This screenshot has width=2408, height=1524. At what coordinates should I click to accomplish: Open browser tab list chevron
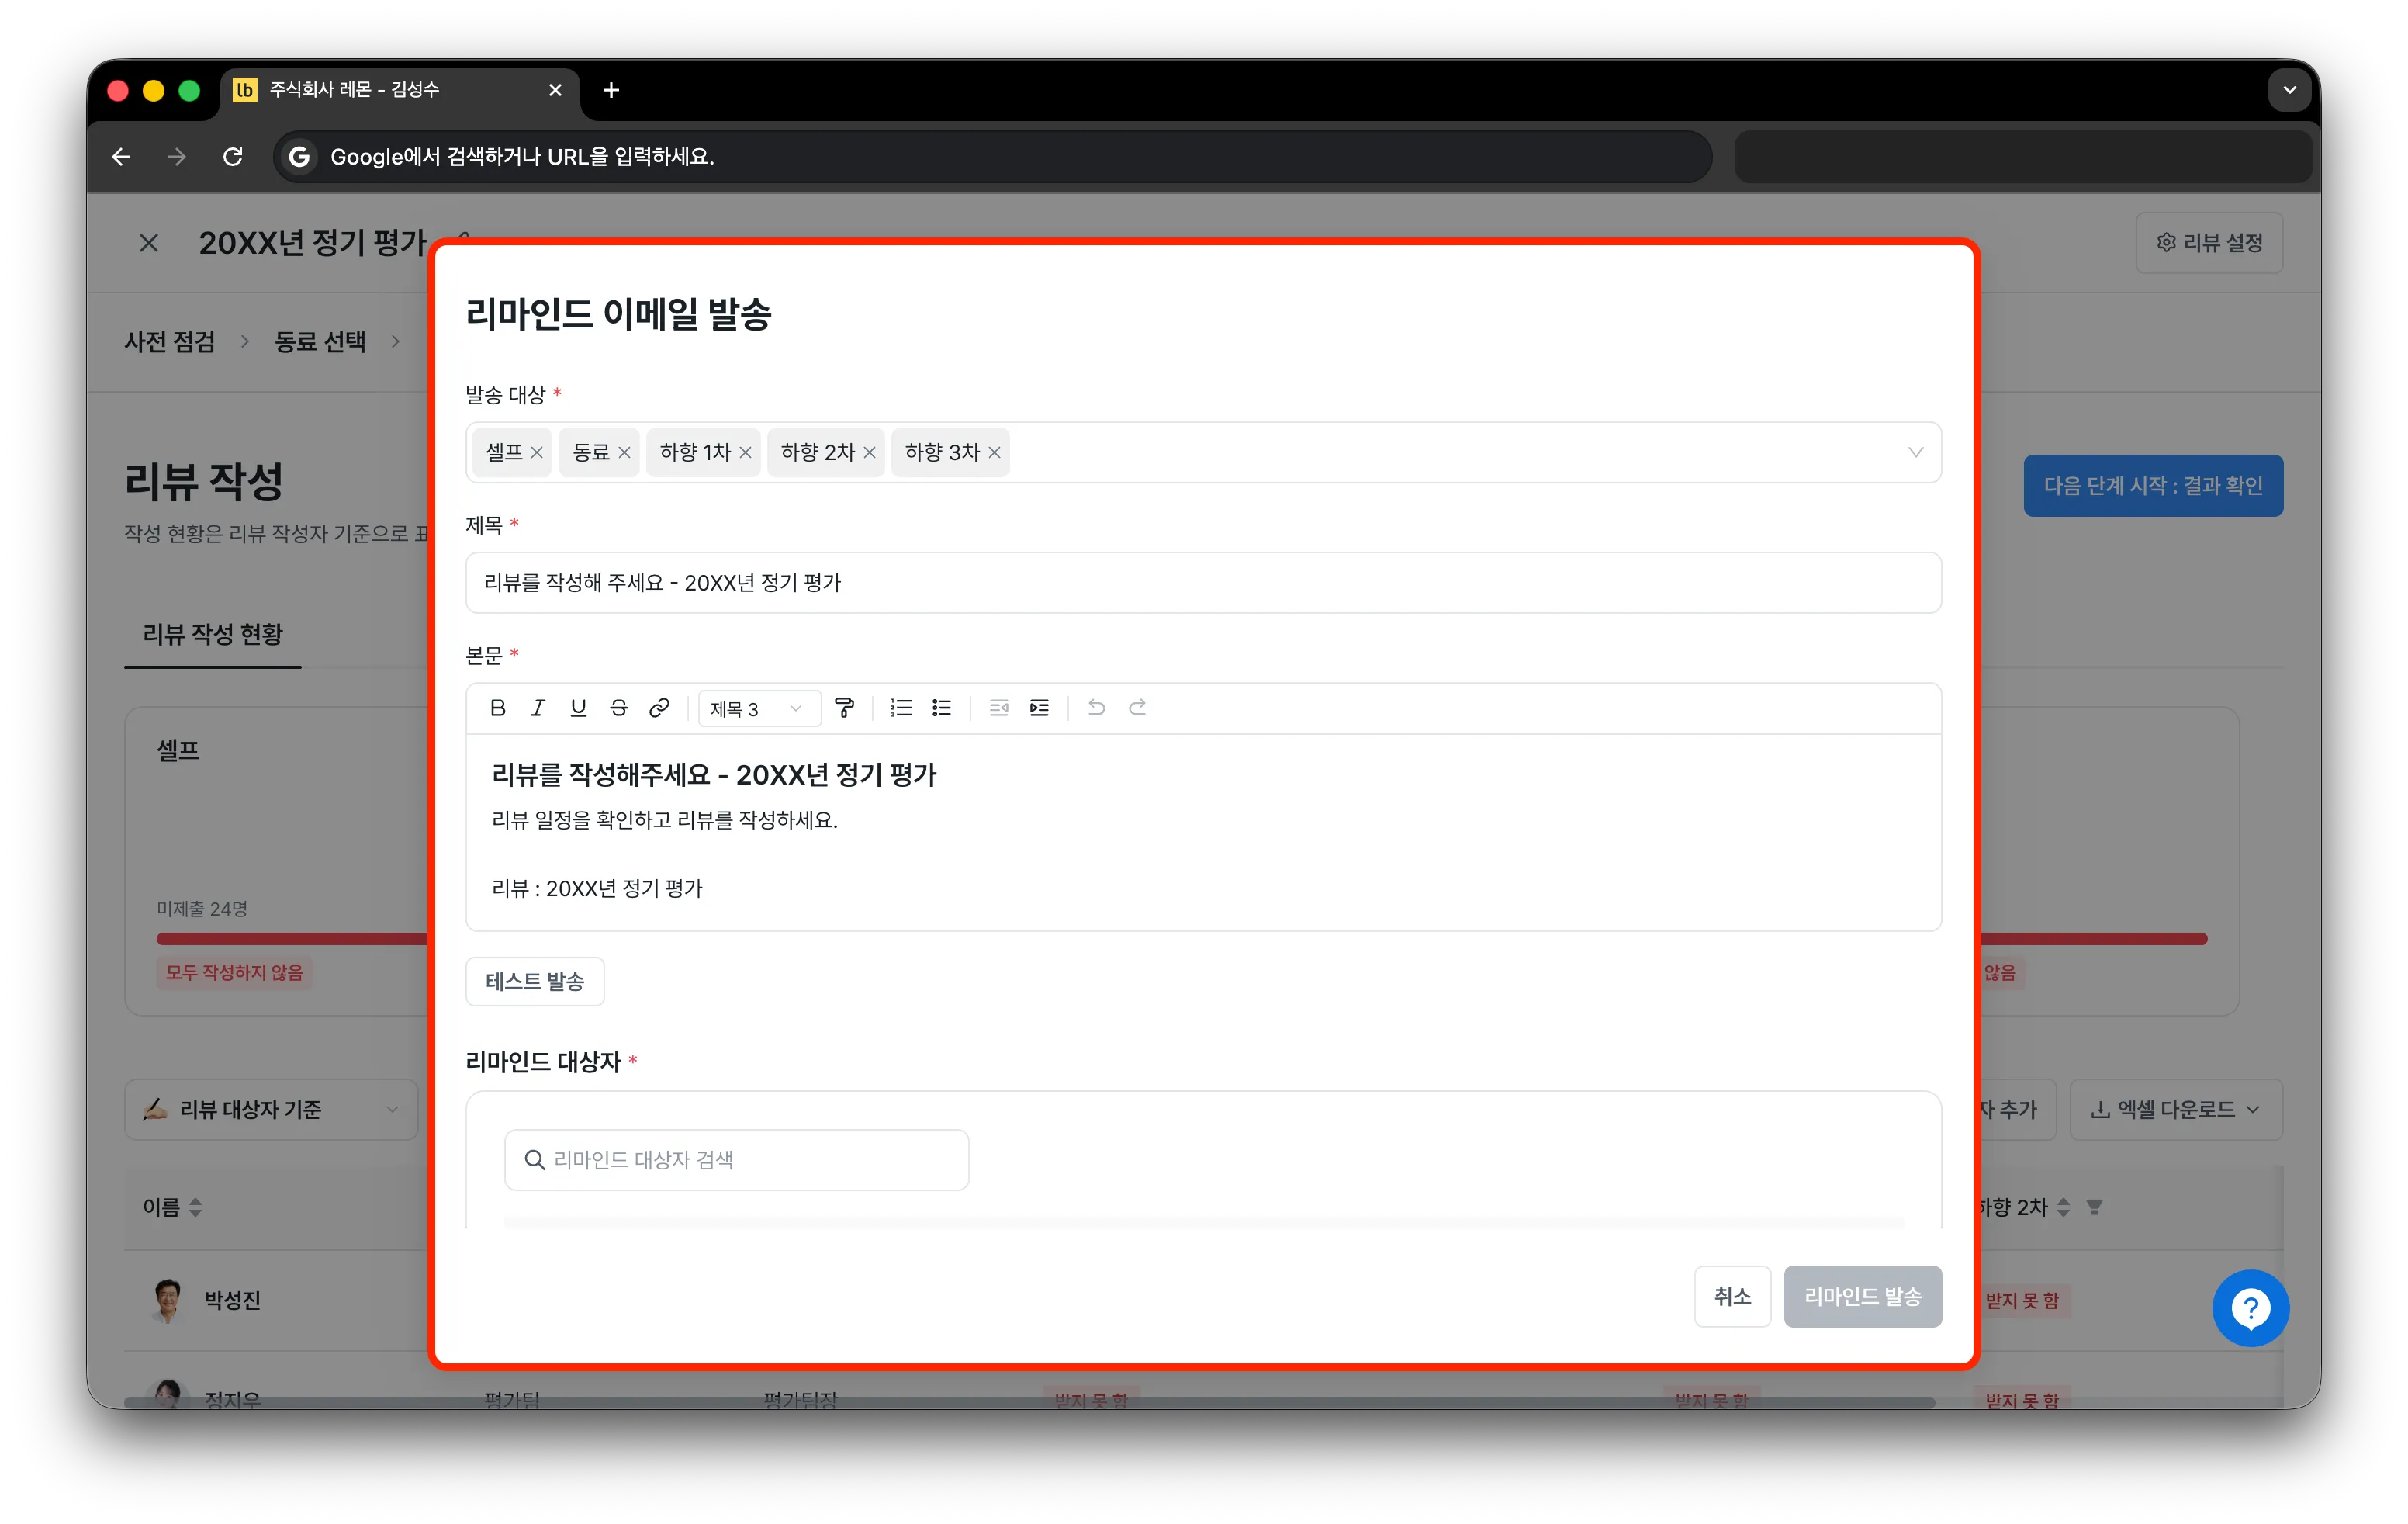pos(2289,90)
